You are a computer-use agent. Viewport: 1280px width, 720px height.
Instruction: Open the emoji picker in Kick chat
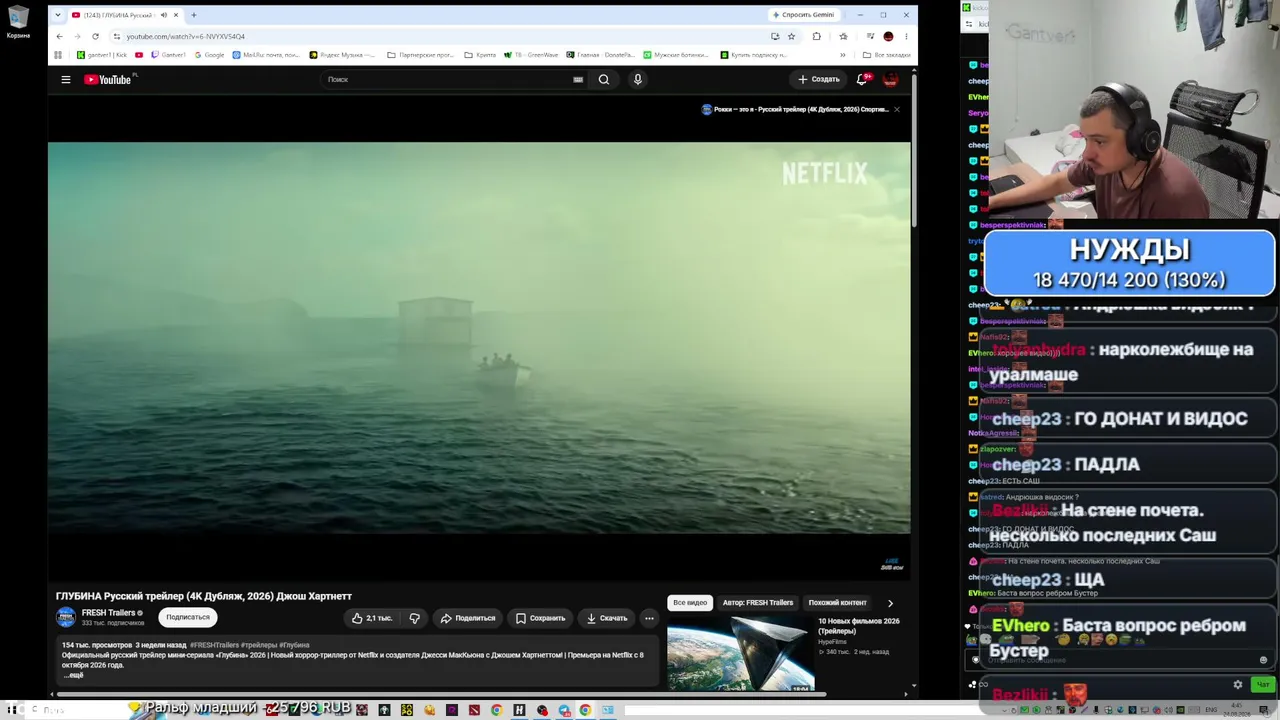tap(1263, 660)
